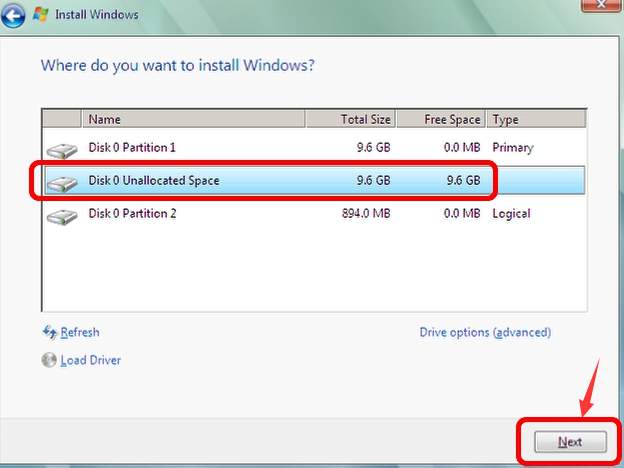Click the Windows flag logo in title bar

40,15
